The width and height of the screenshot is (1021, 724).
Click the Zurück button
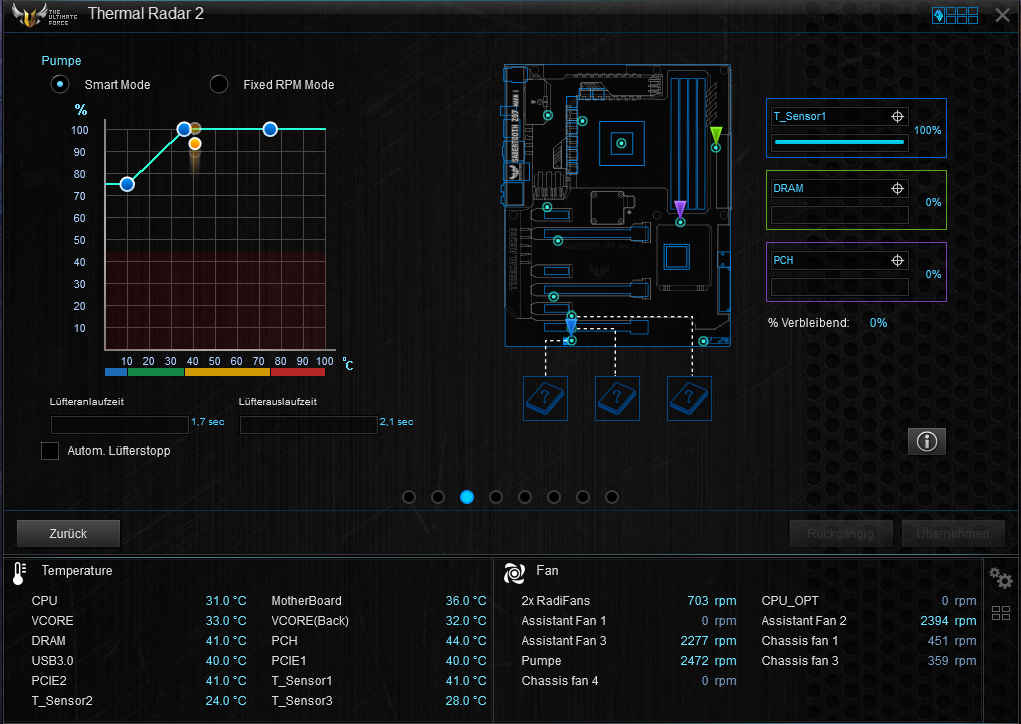(68, 533)
